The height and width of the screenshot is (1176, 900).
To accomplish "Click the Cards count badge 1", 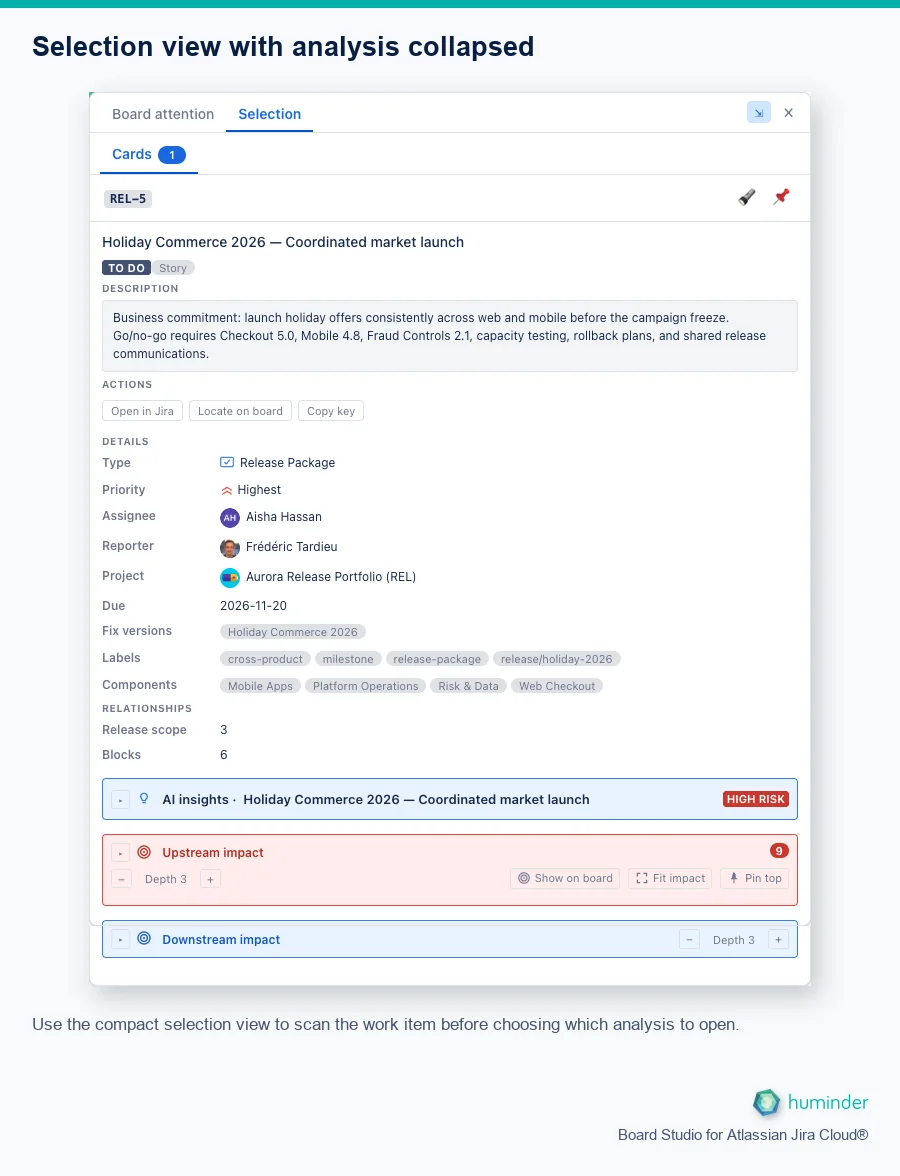I will (172, 155).
